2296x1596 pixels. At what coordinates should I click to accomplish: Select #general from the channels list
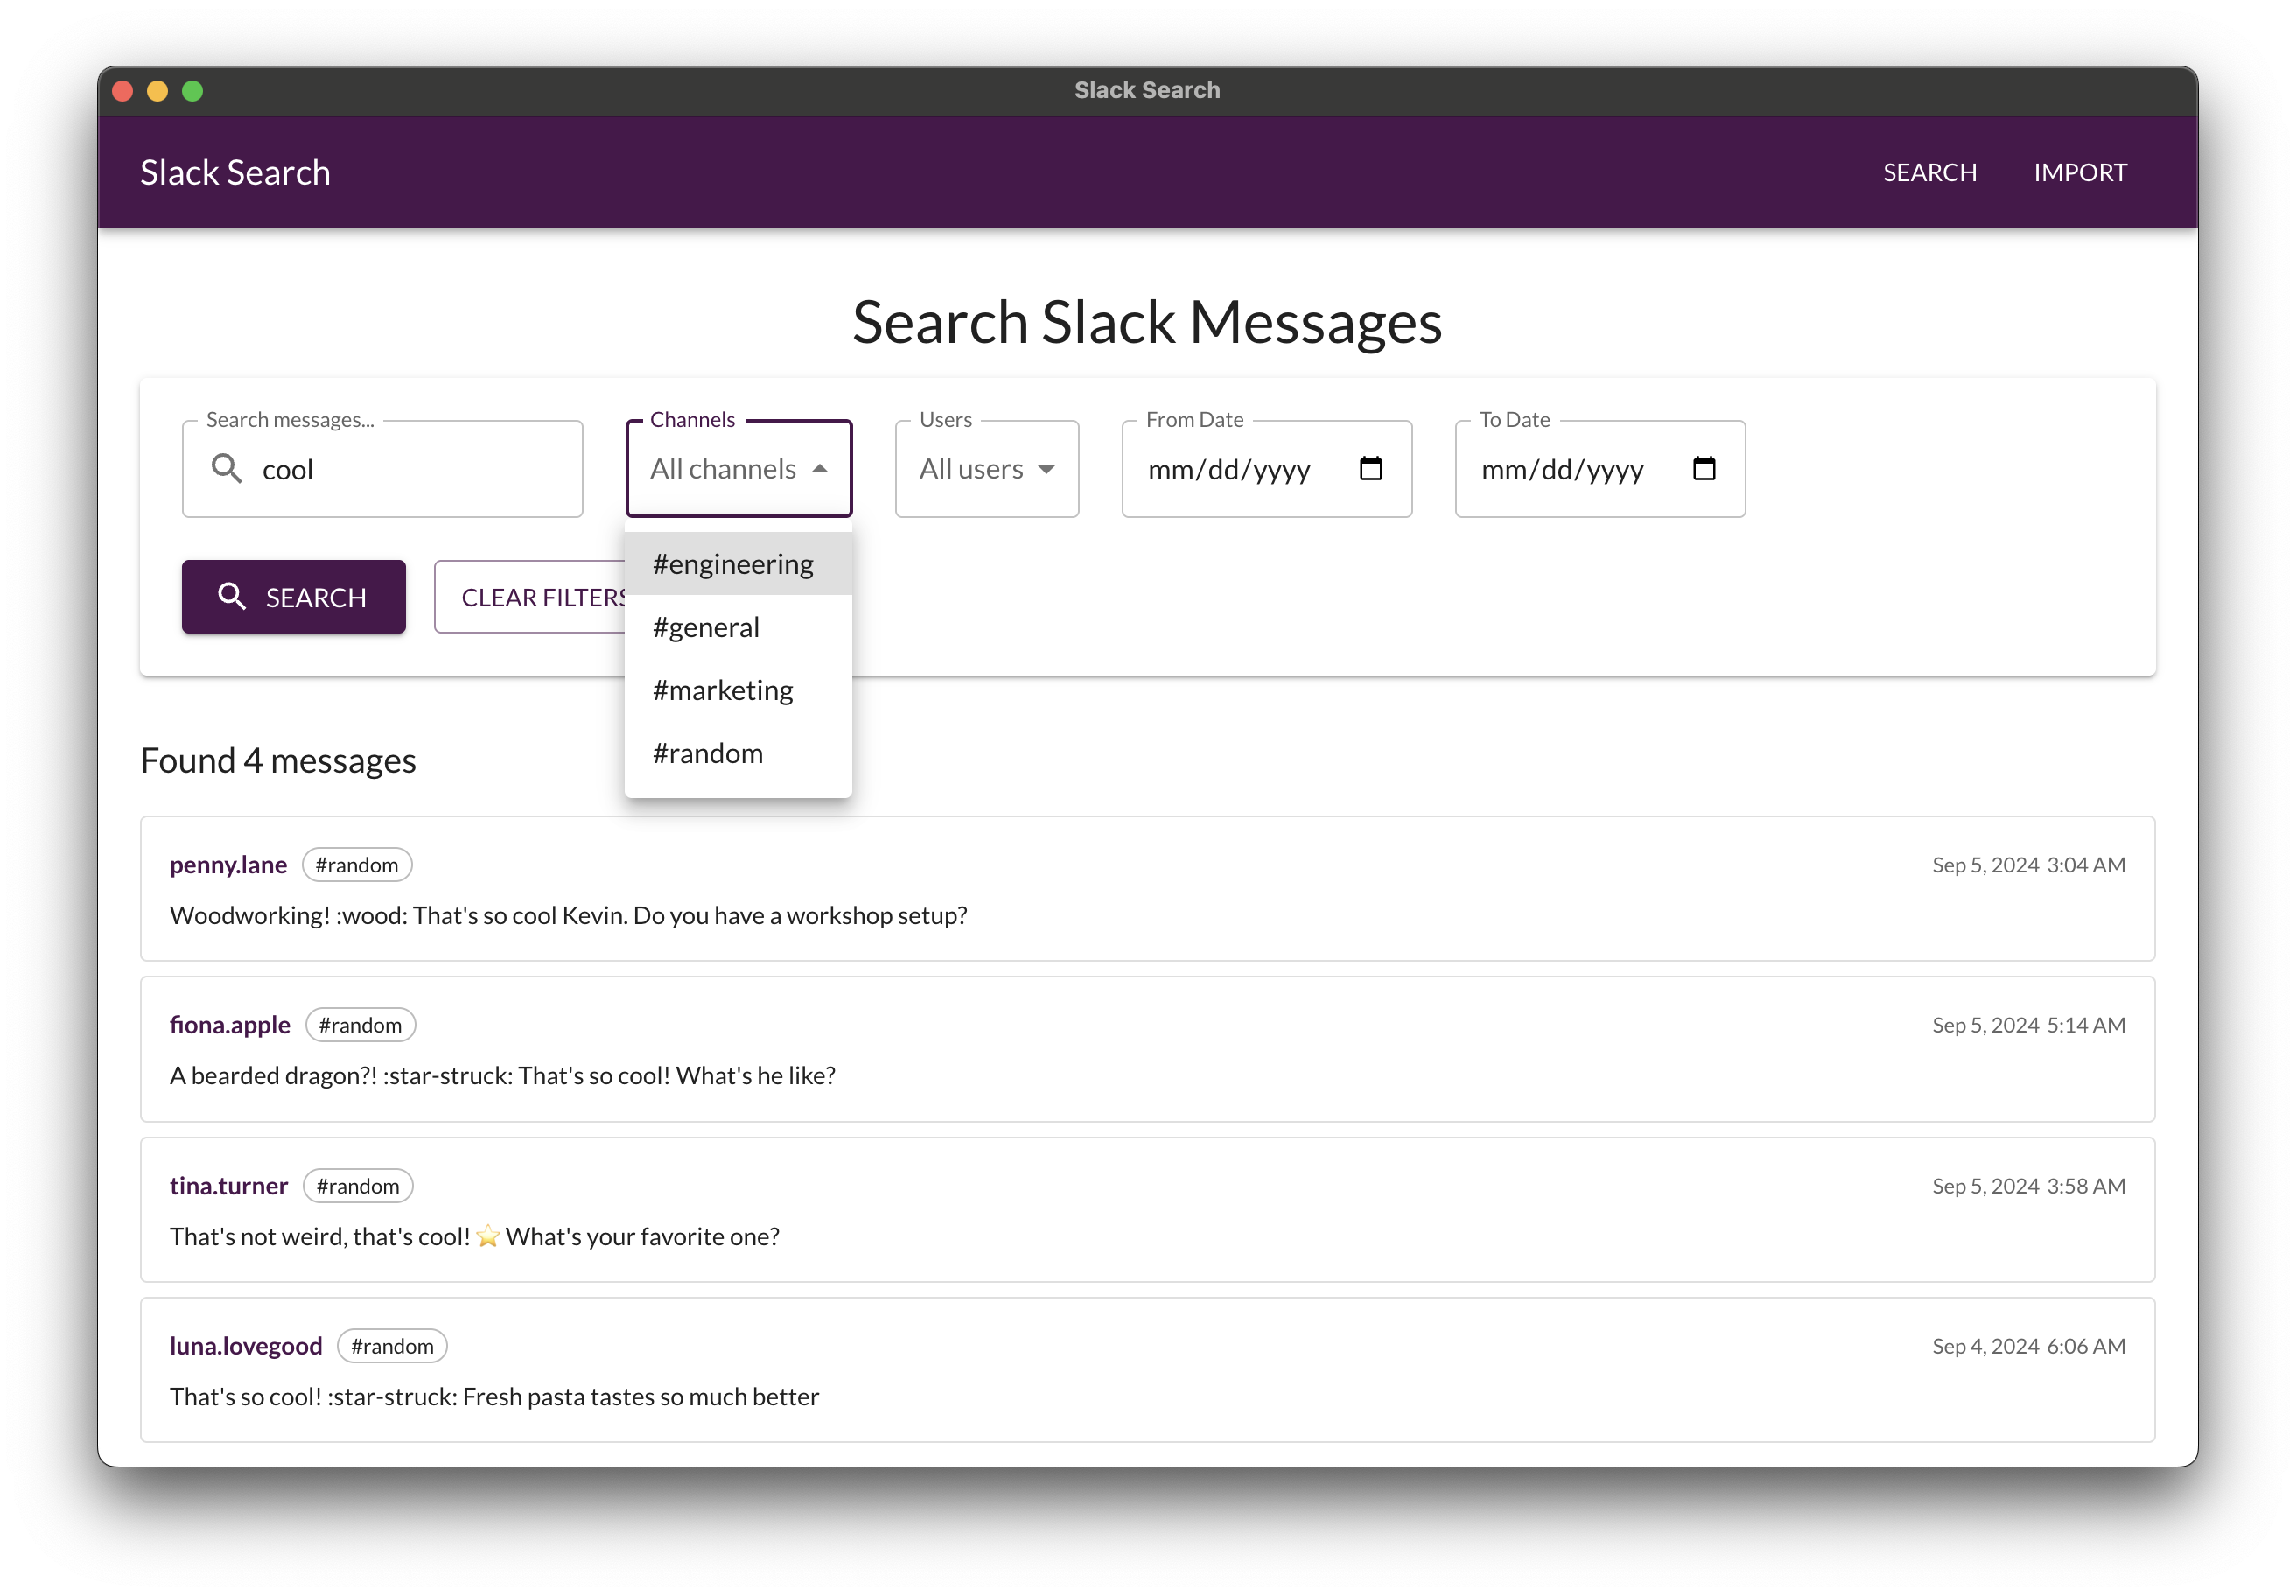point(706,627)
